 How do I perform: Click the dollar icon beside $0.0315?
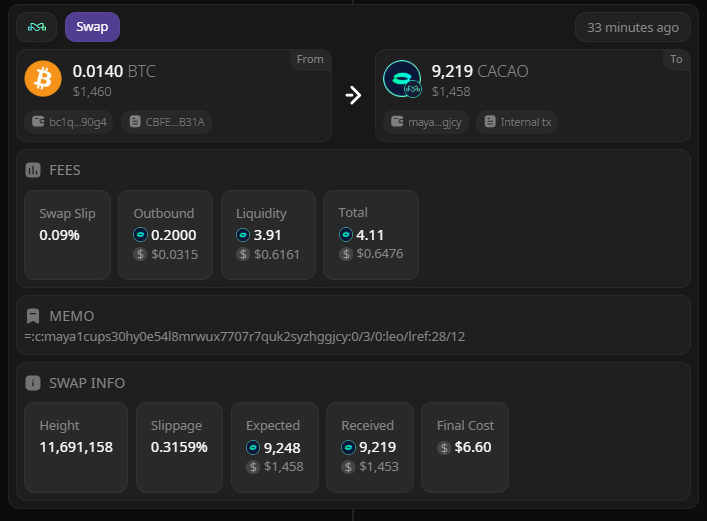pyautogui.click(x=140, y=254)
